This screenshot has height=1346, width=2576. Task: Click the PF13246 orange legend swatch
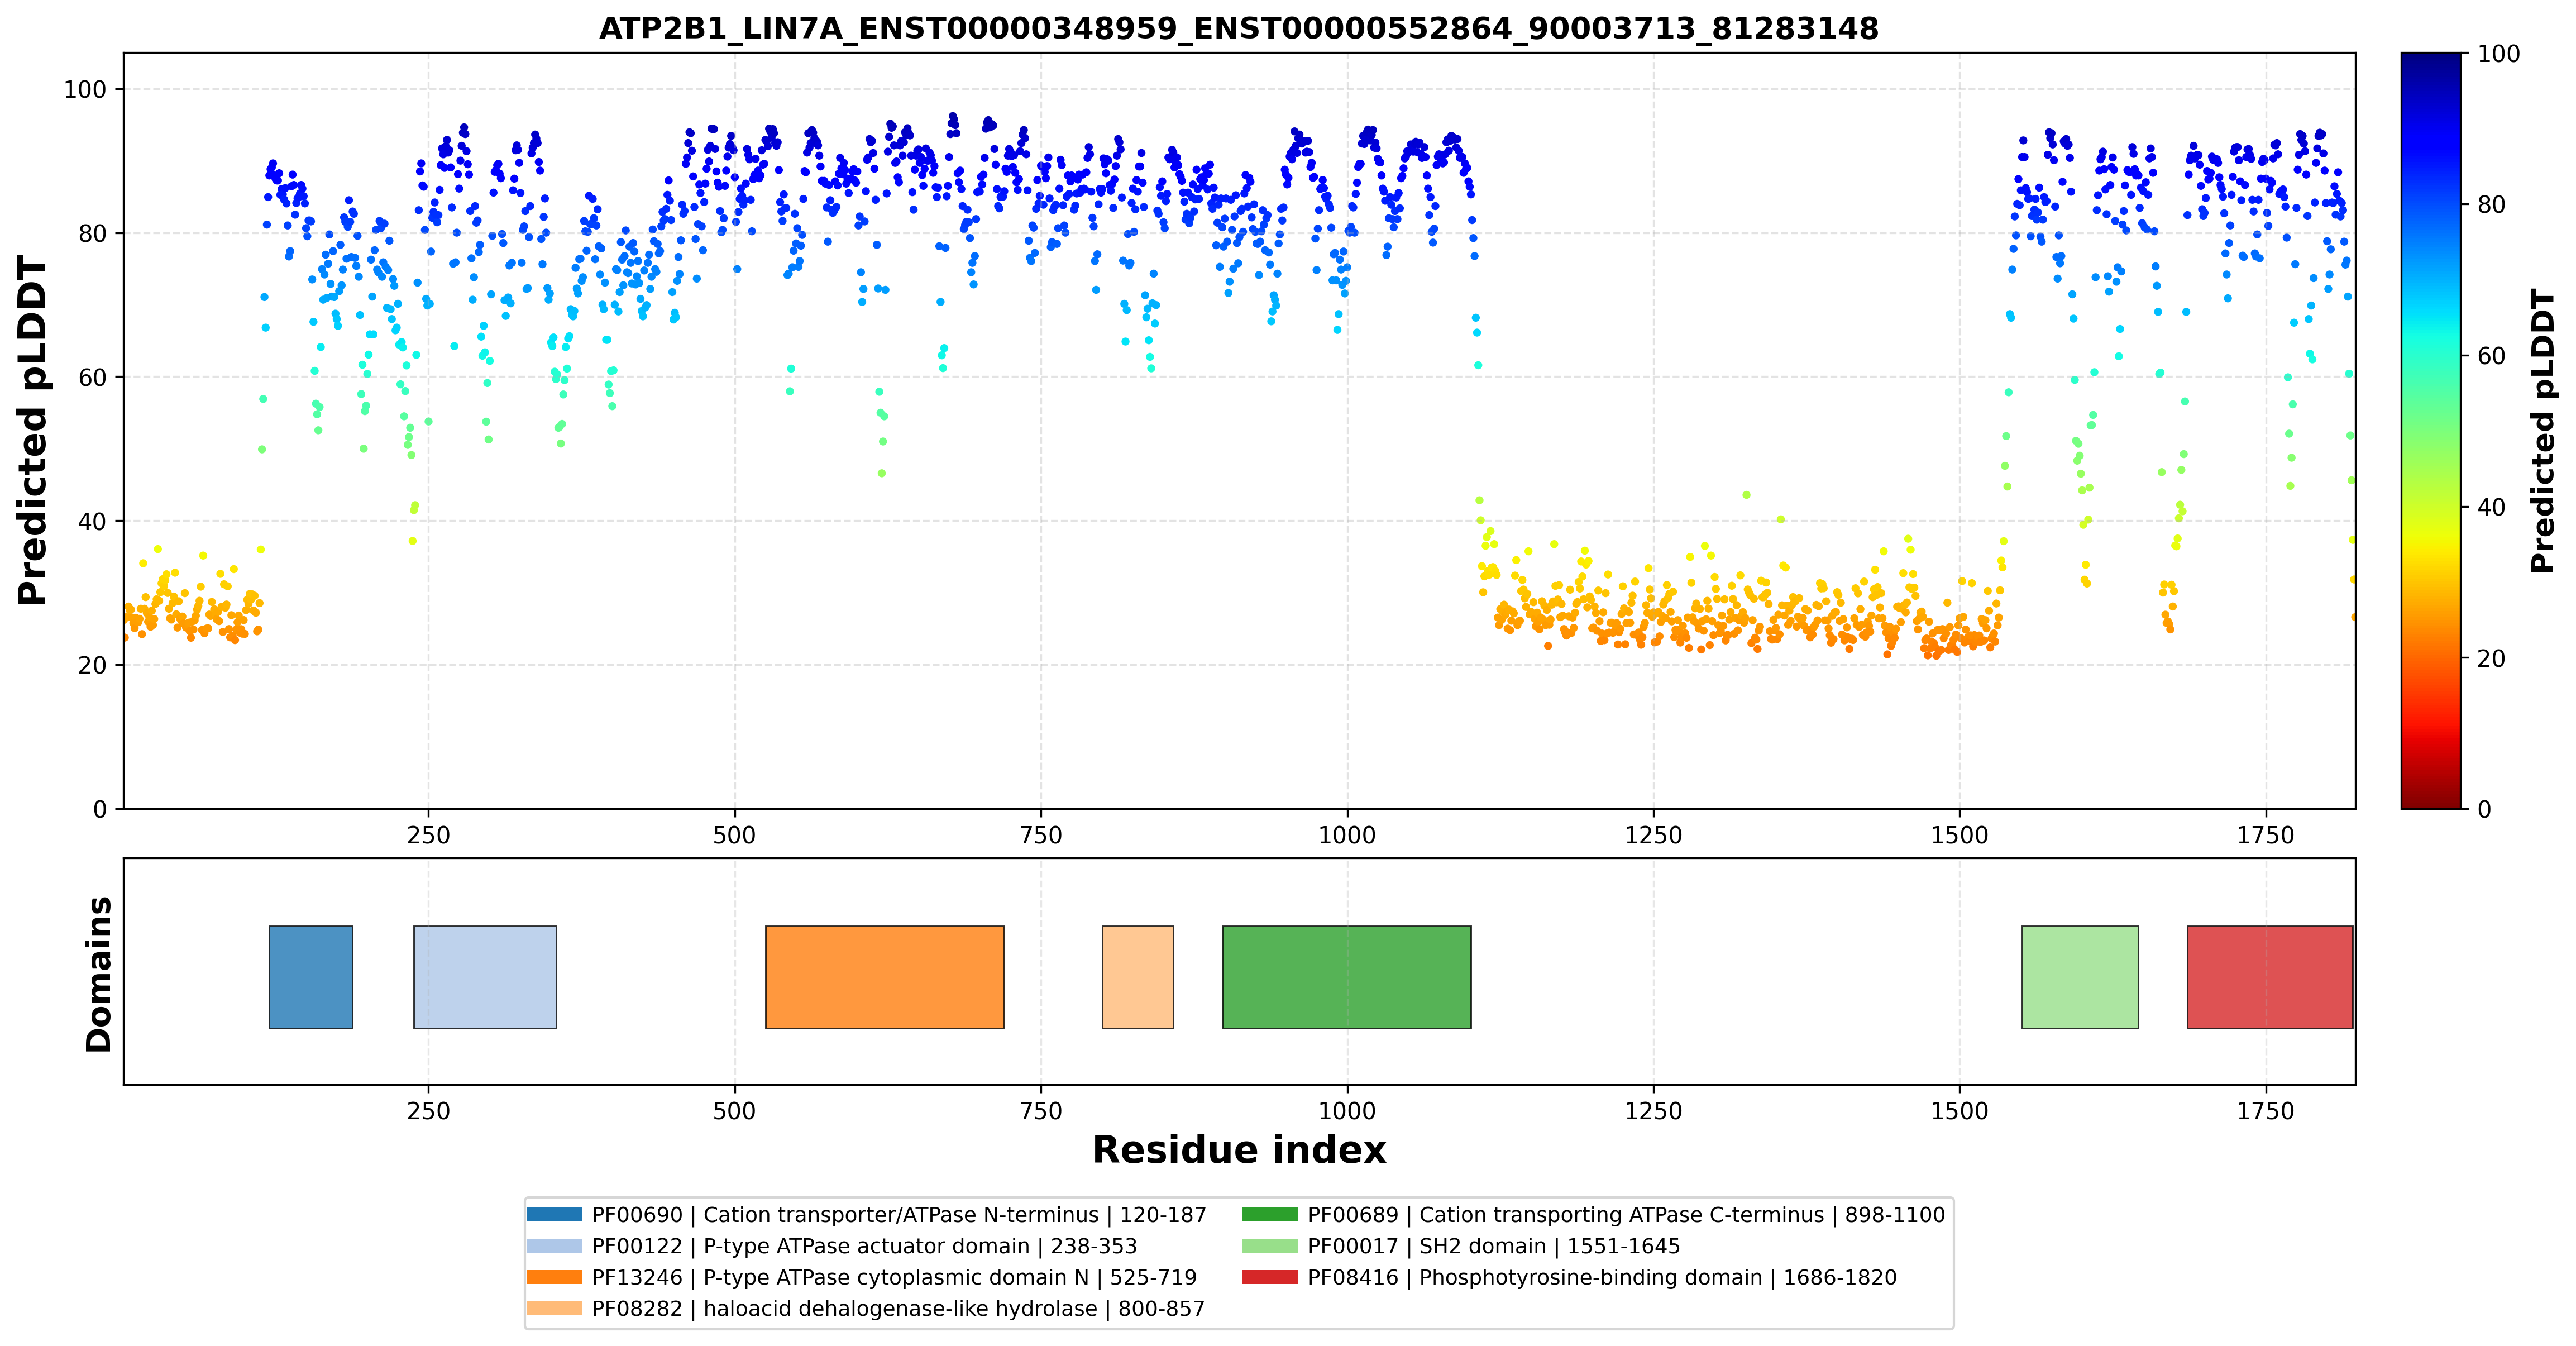click(554, 1277)
